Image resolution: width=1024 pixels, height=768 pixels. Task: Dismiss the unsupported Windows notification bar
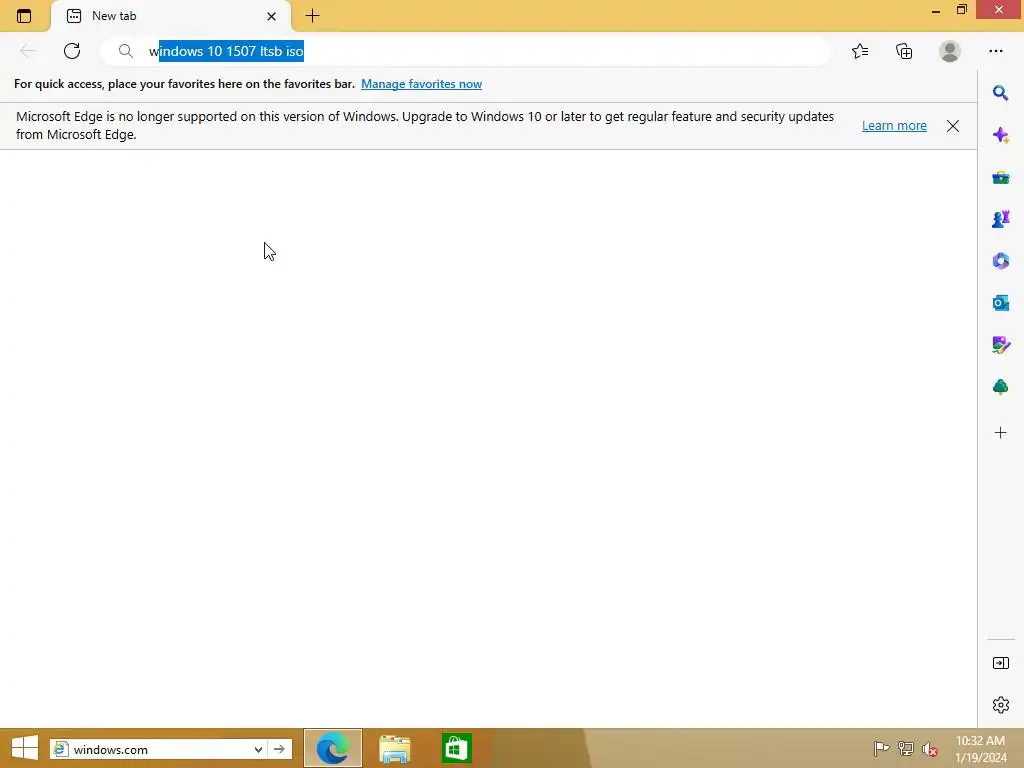tap(953, 126)
